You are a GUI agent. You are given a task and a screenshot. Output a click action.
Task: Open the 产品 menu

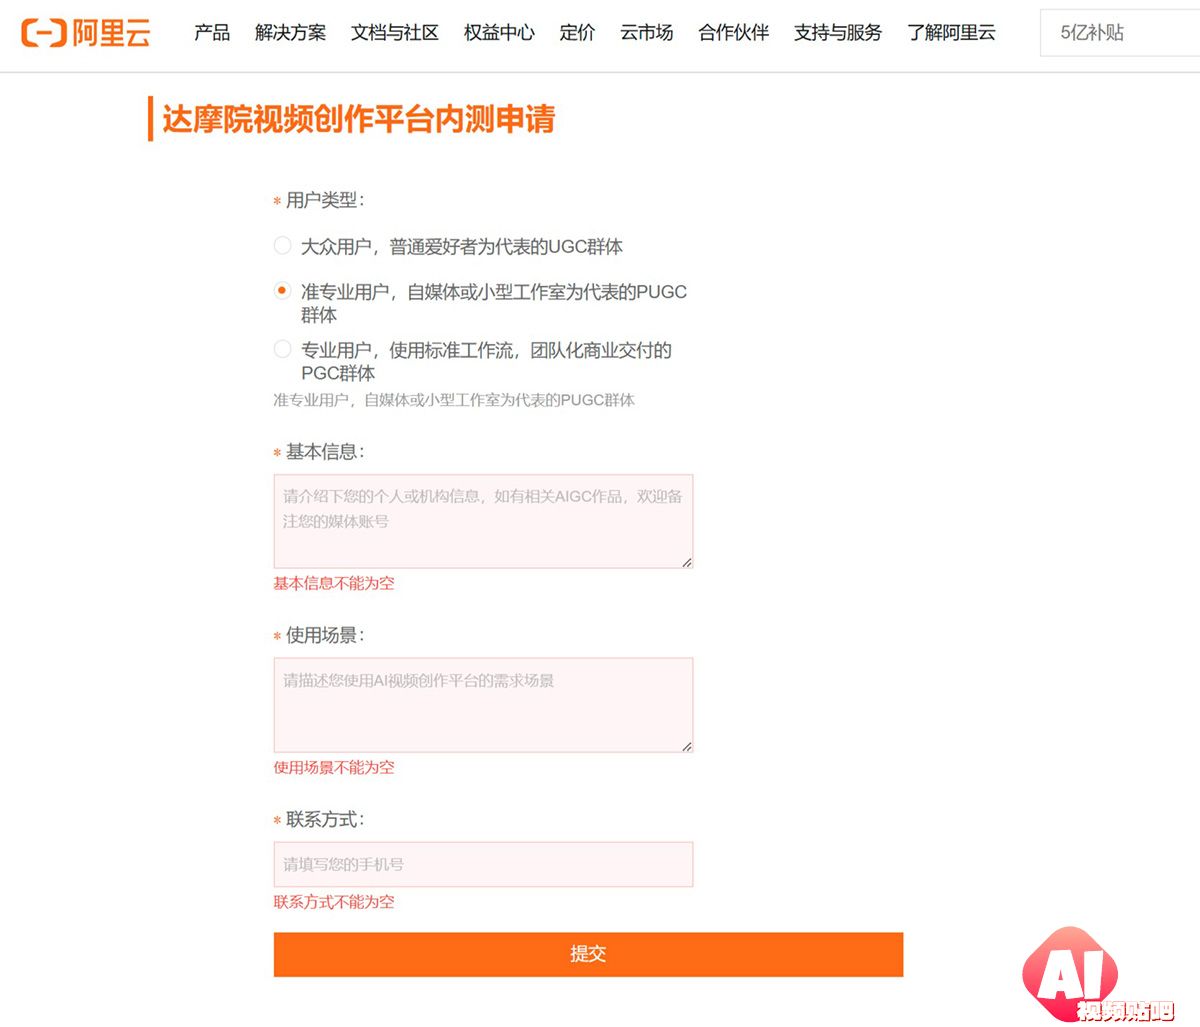click(212, 33)
